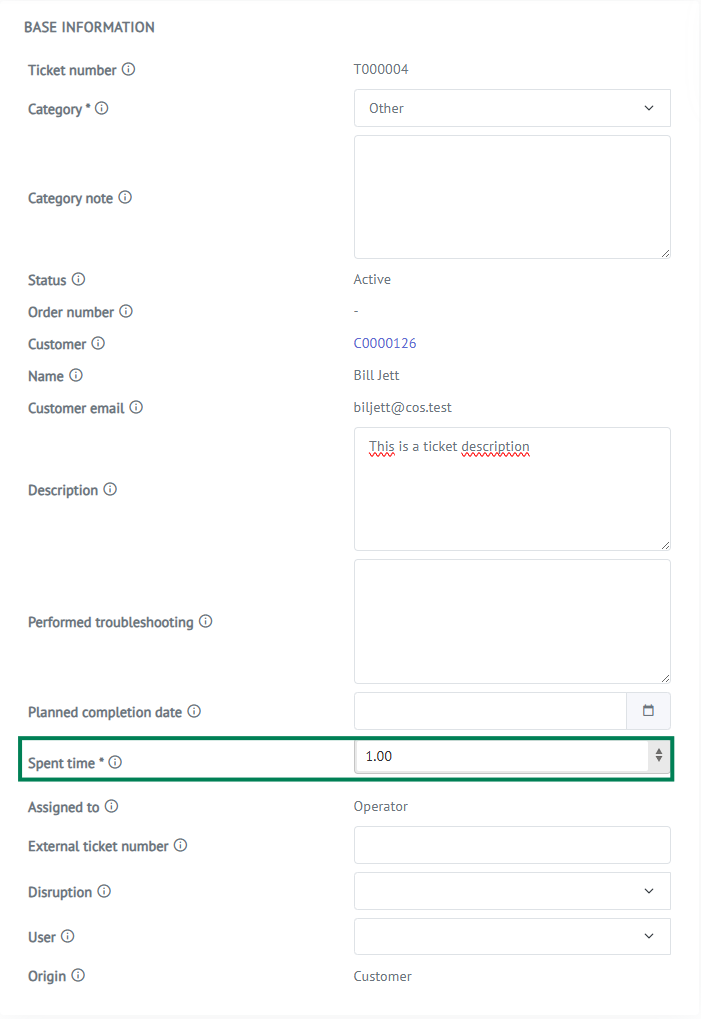Click the Spent time stepper arrows
This screenshot has height=1019, width=701.
(x=659, y=755)
